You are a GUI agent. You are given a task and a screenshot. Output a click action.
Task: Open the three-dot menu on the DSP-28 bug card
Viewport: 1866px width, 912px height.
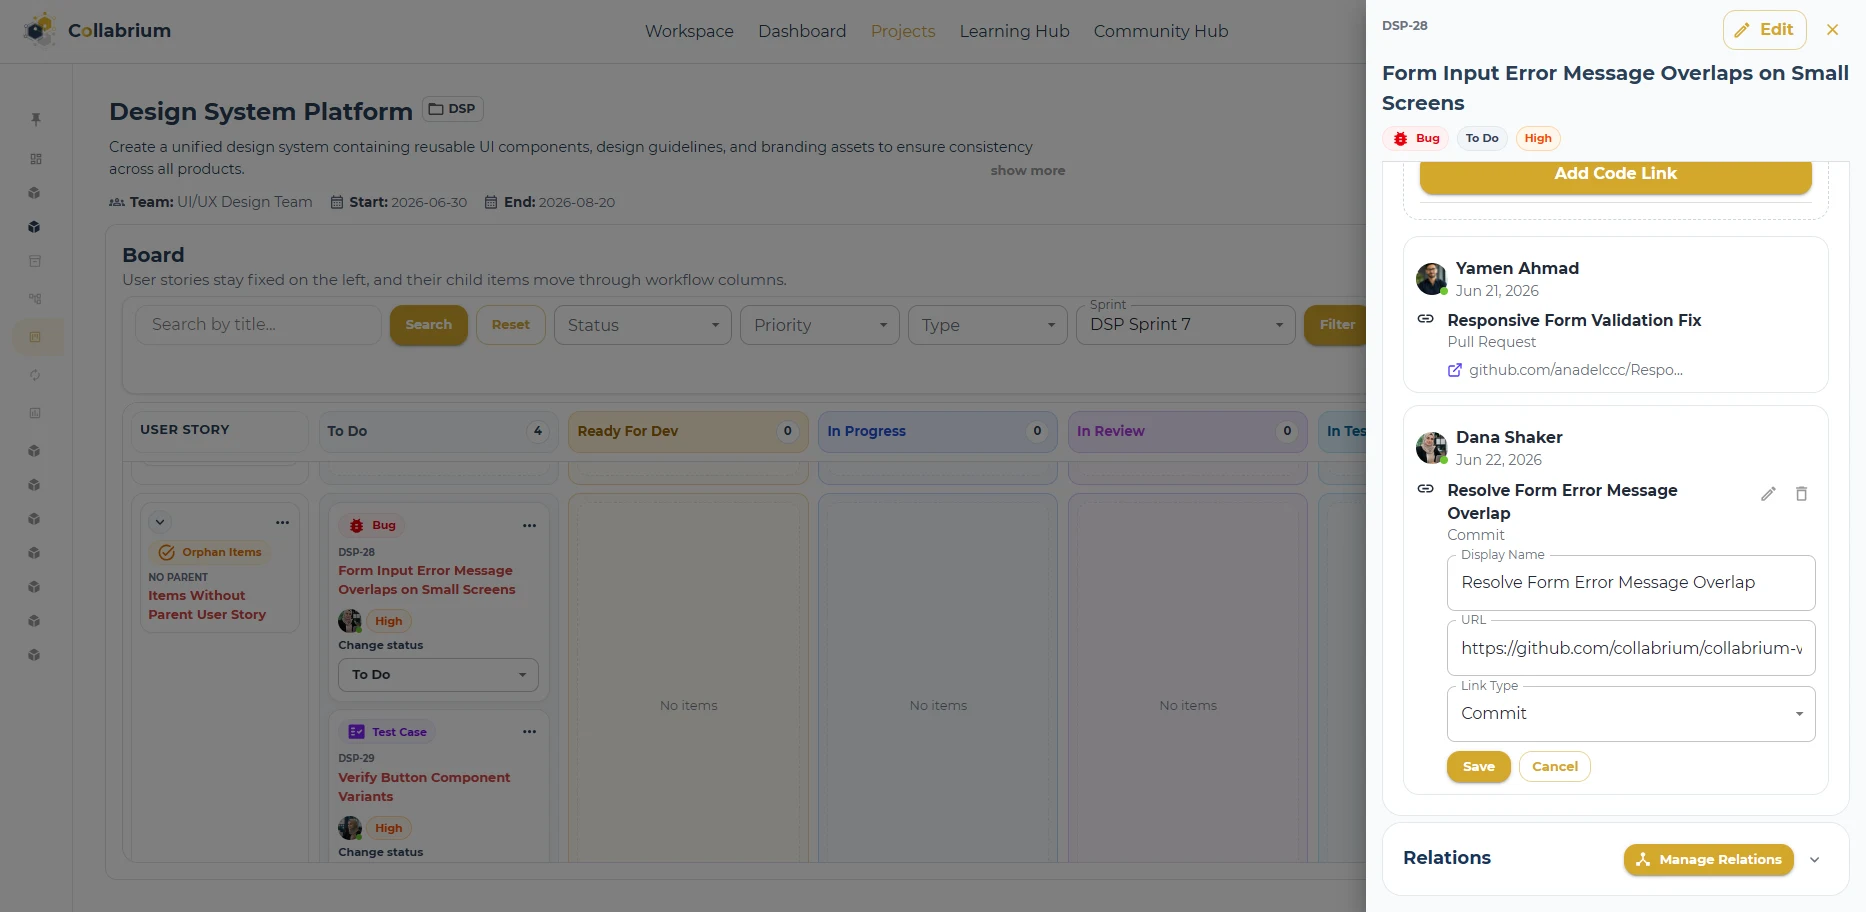click(x=529, y=525)
